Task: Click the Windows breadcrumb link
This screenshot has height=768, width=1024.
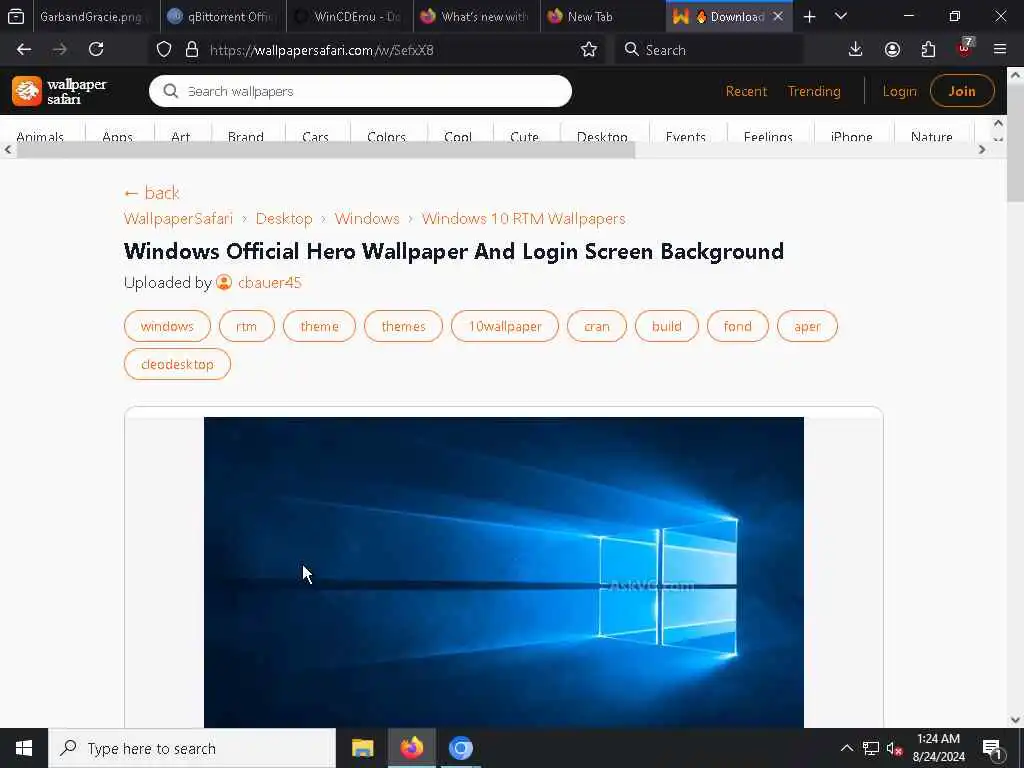Action: [367, 219]
